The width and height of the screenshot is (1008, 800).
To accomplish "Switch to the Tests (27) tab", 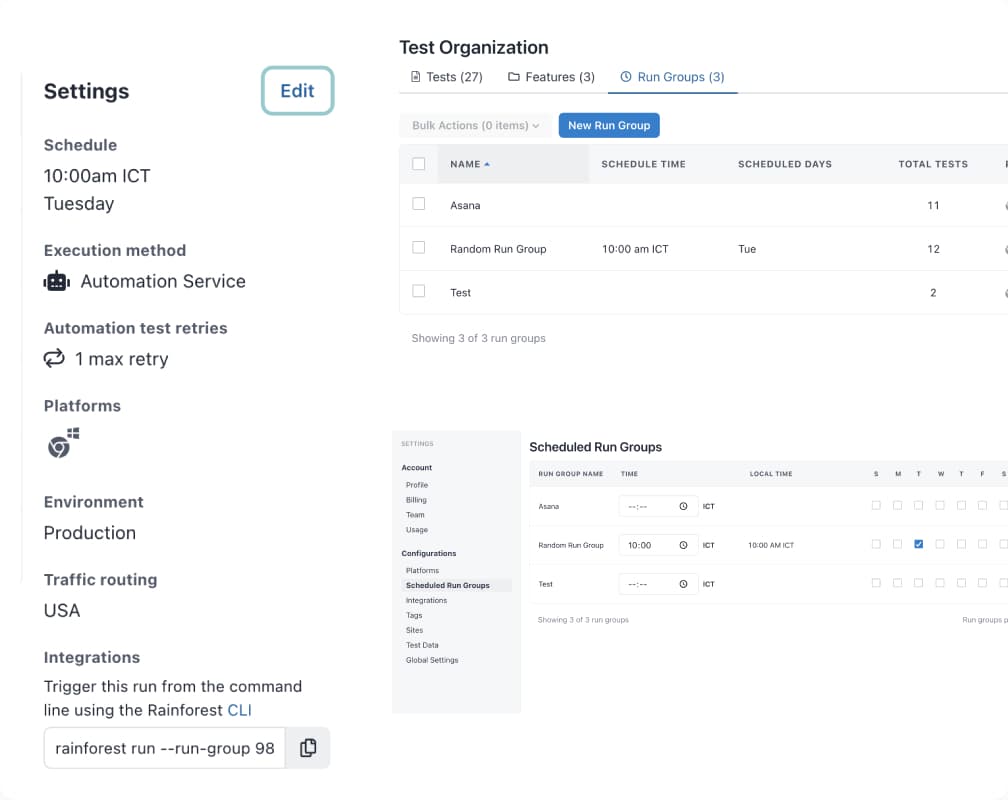I will coord(447,77).
